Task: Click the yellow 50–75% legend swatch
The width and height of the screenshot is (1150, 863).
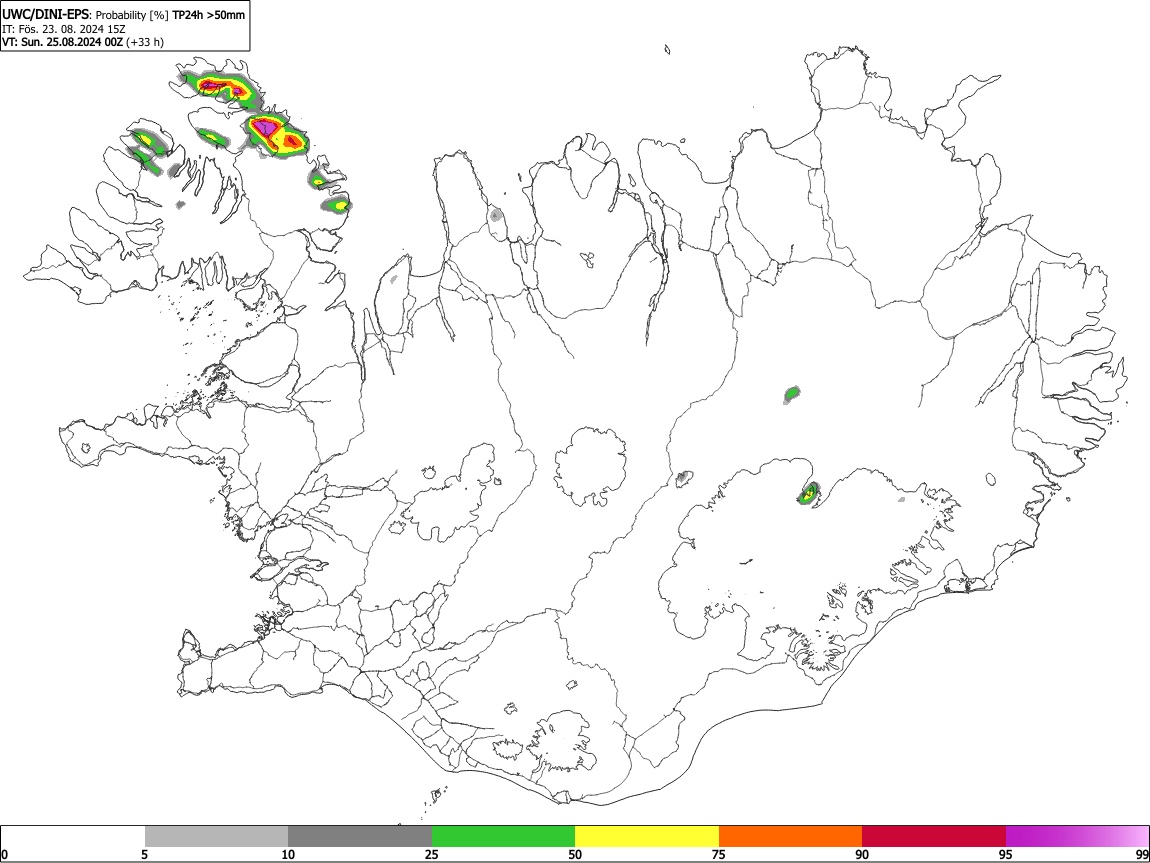Action: pyautogui.click(x=647, y=836)
